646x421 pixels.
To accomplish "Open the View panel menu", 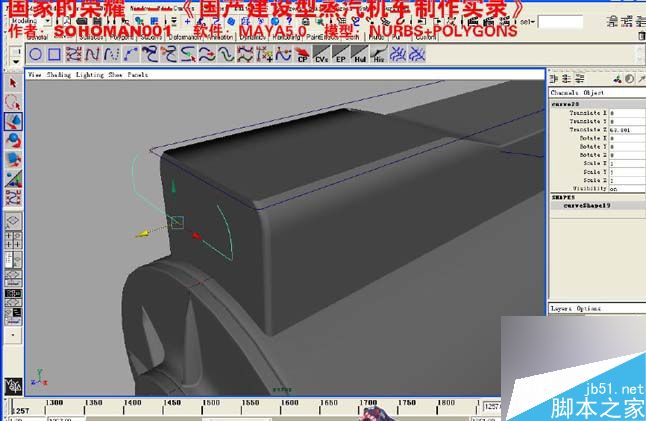I will tap(35, 75).
